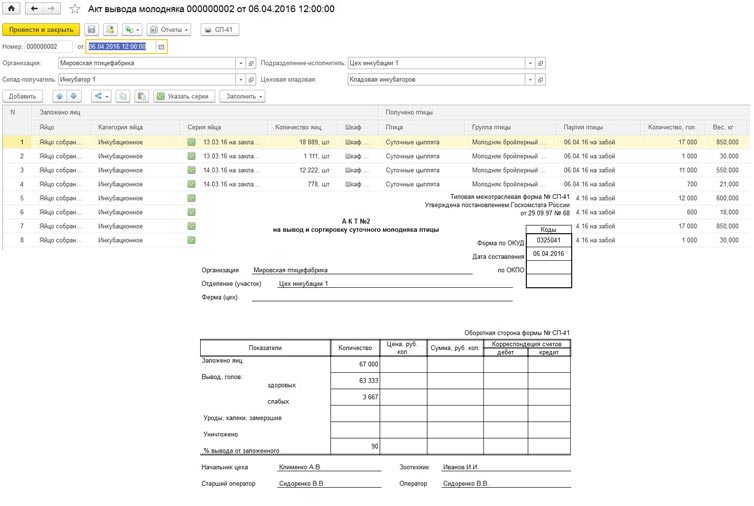
Task: Open the share/split rows dropdown
Action: tap(101, 96)
